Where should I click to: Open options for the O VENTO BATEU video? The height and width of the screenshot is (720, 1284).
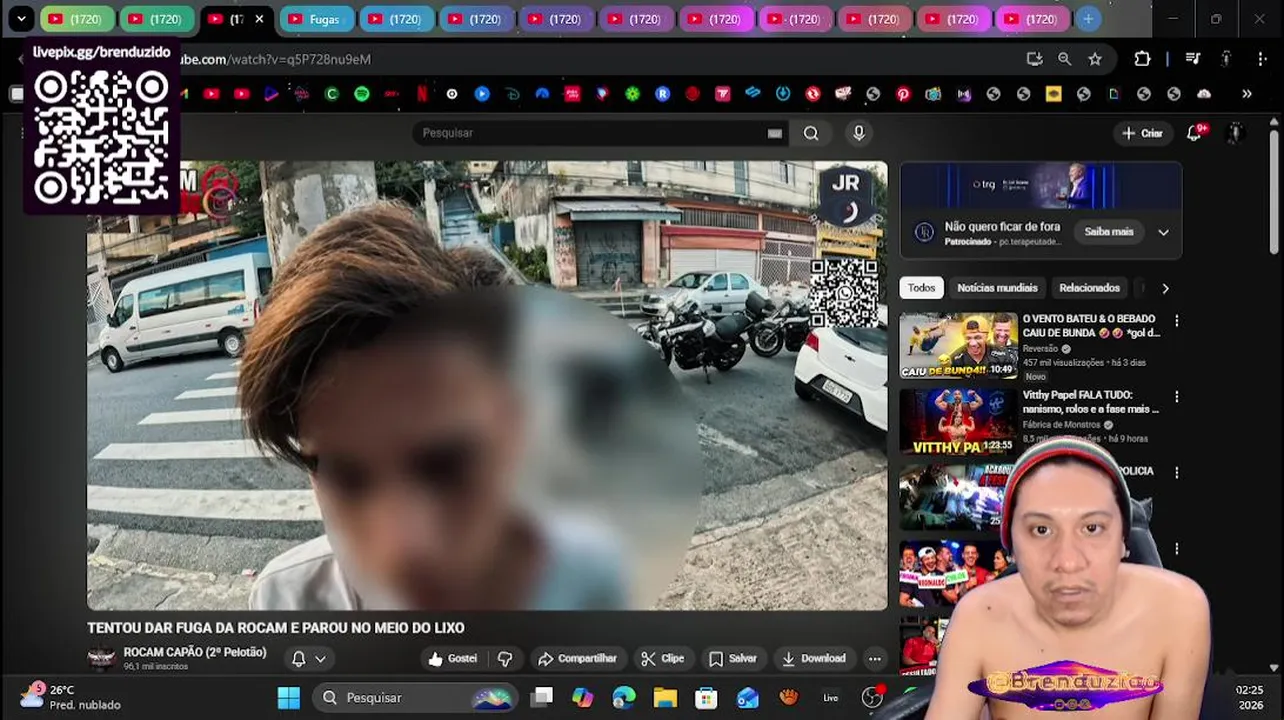pyautogui.click(x=1176, y=321)
